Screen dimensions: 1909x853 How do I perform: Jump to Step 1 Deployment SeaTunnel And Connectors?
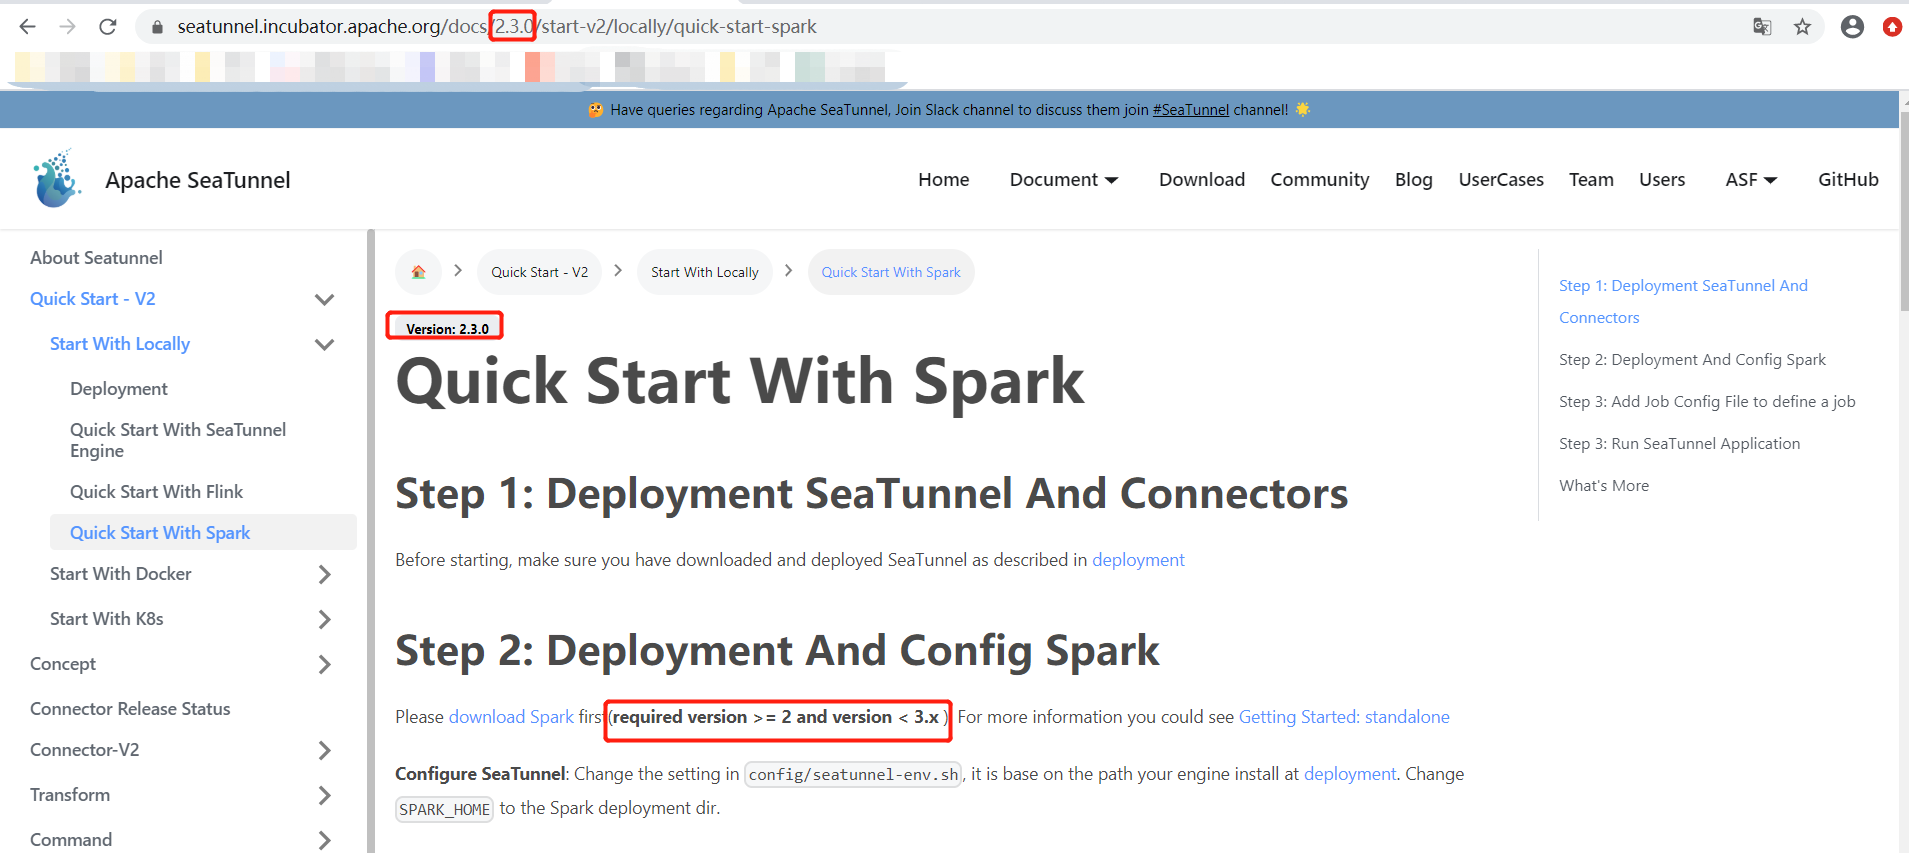click(1683, 301)
